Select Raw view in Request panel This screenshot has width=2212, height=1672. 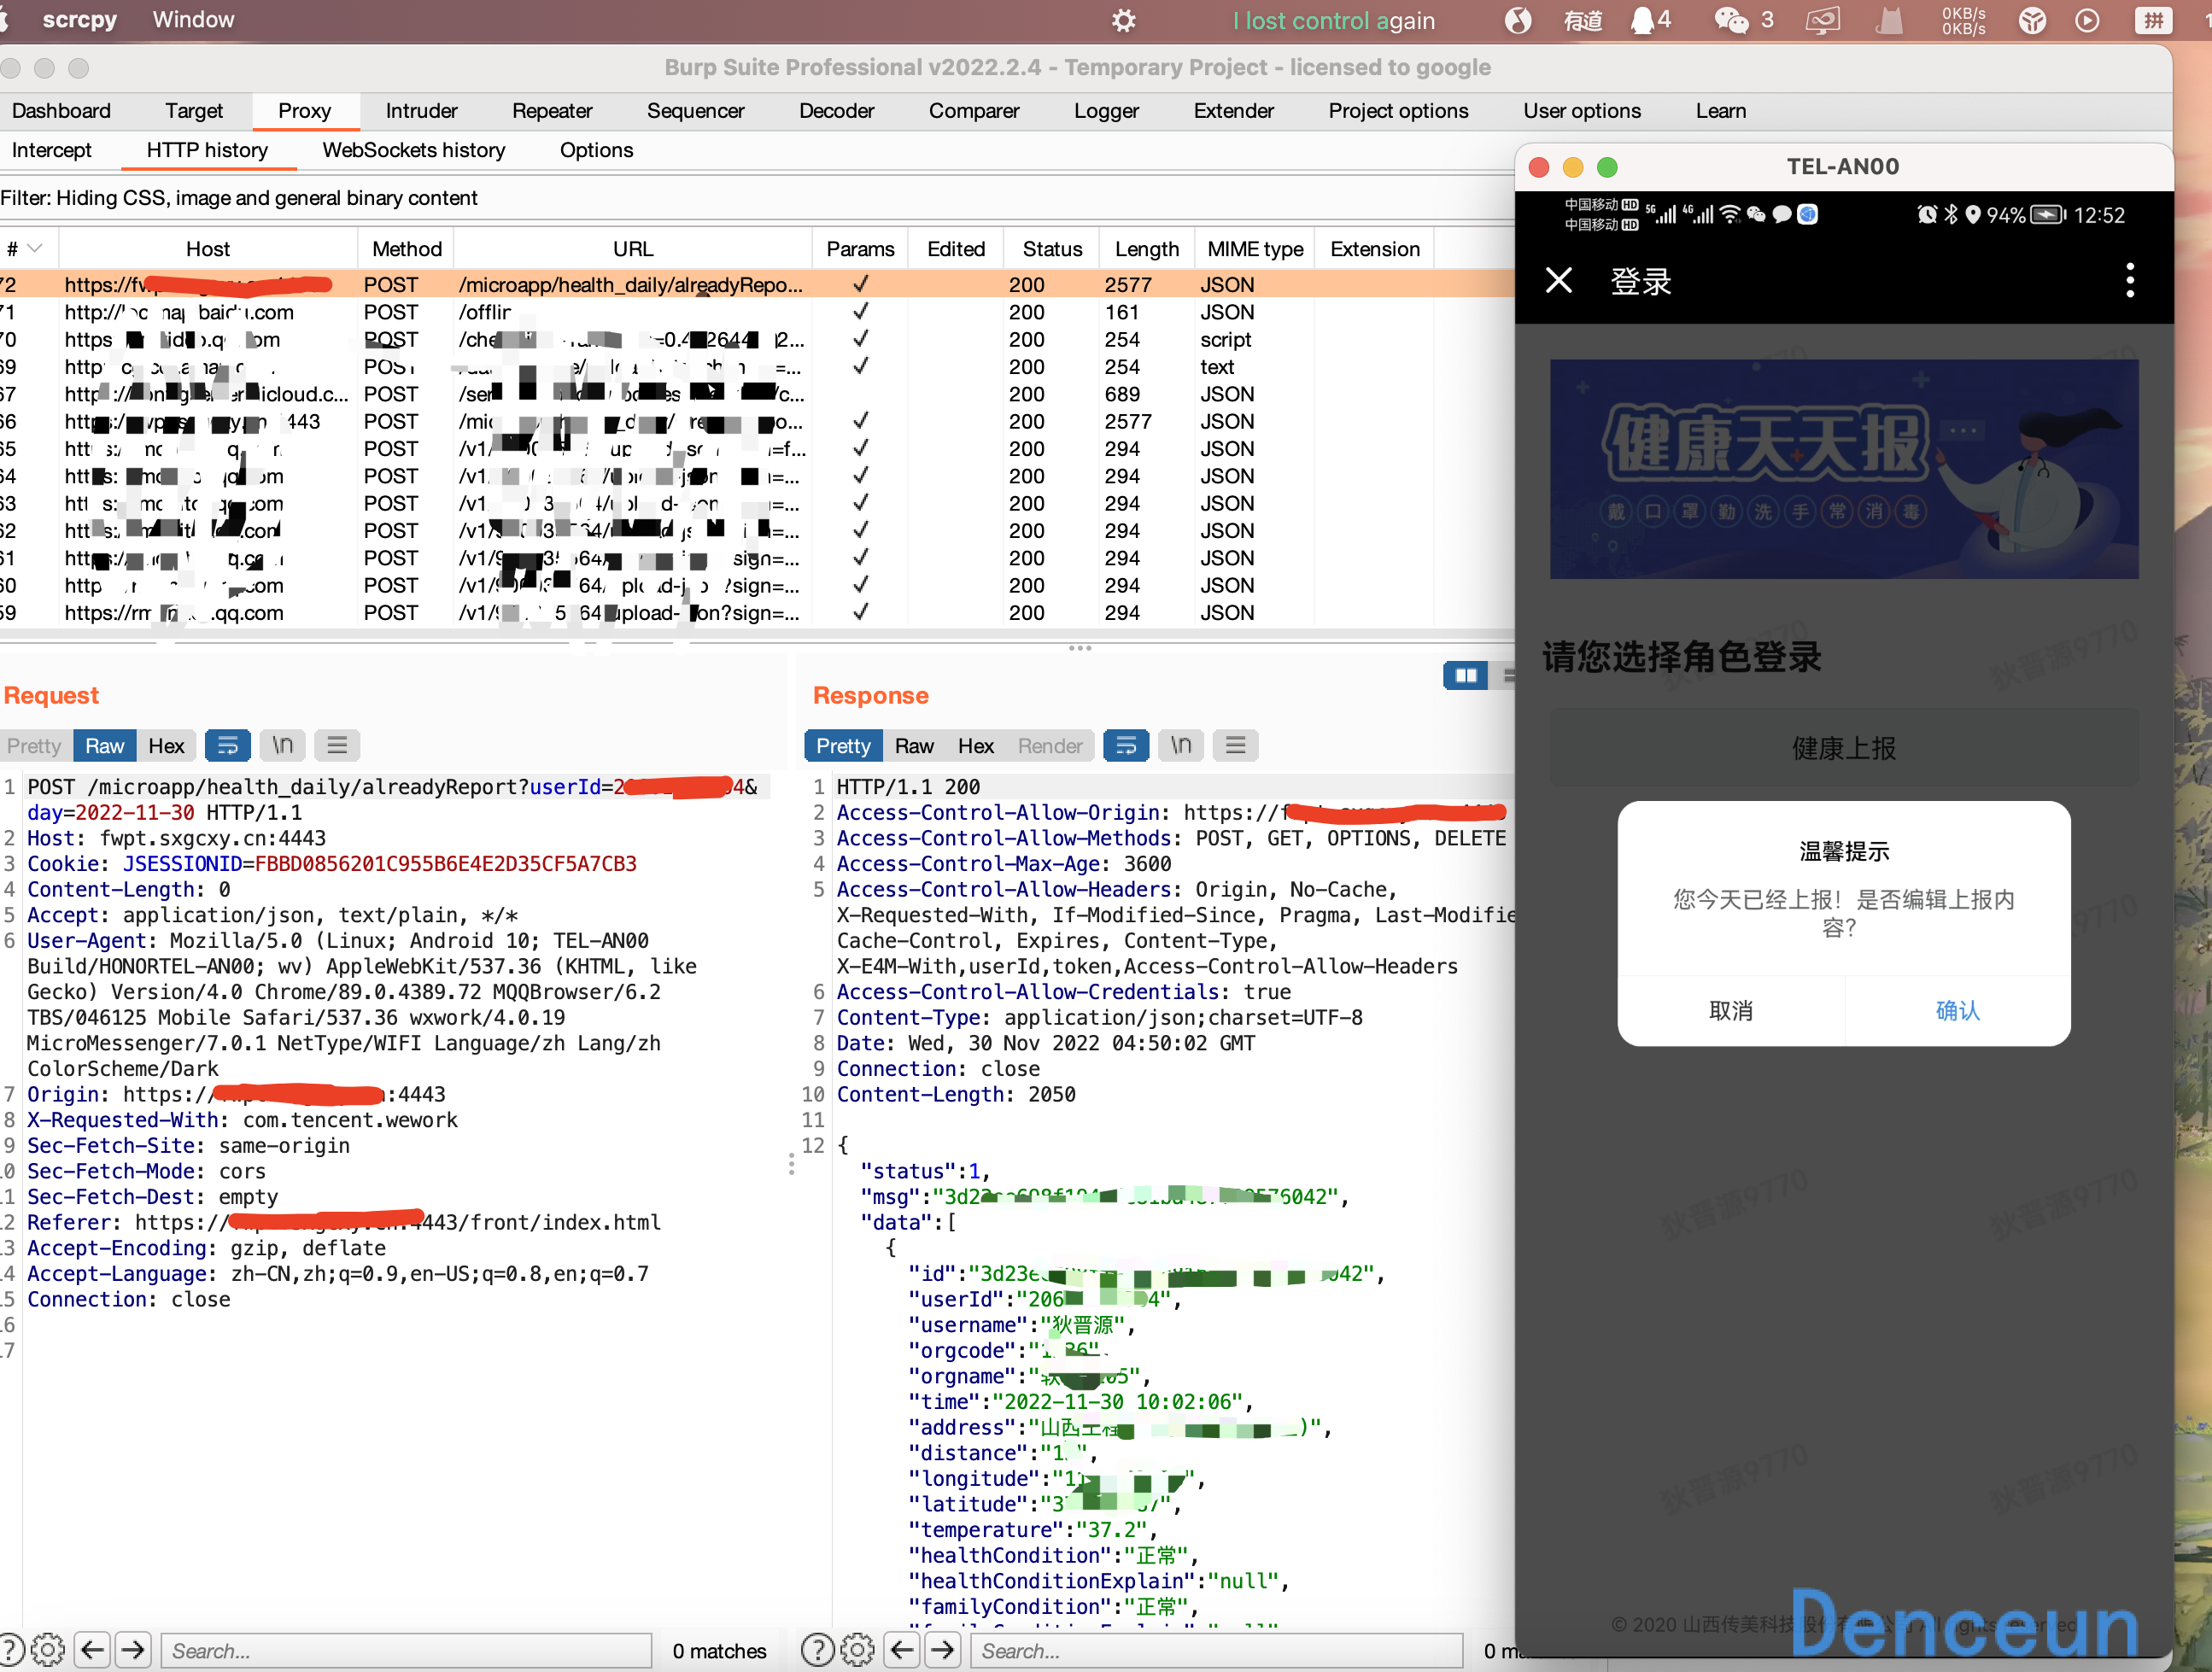(x=104, y=746)
